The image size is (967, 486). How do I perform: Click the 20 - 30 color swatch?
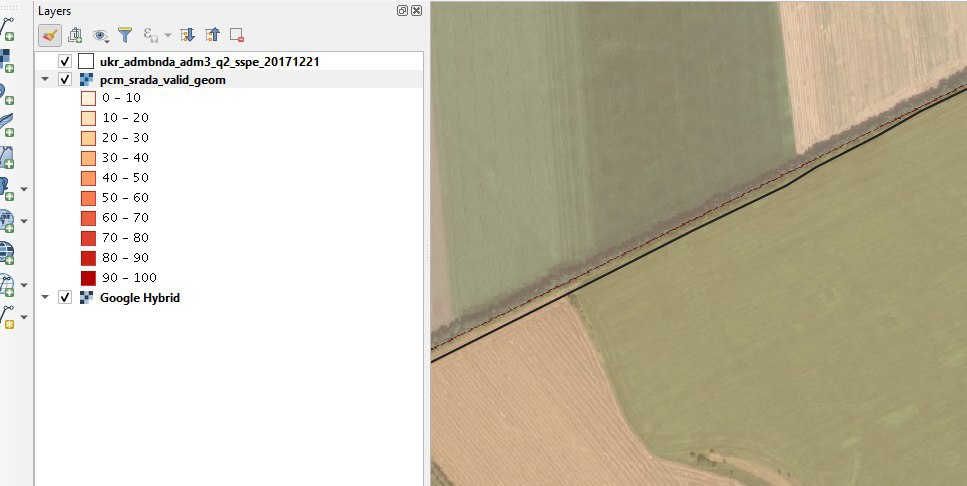pos(88,138)
